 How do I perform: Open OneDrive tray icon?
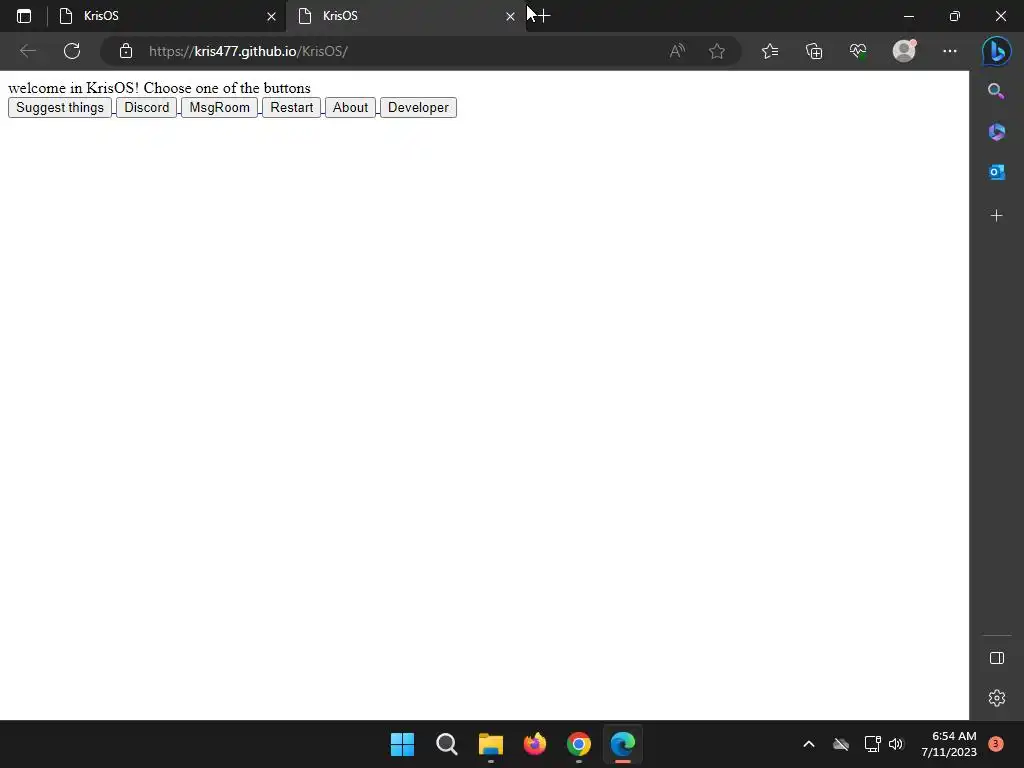click(841, 744)
